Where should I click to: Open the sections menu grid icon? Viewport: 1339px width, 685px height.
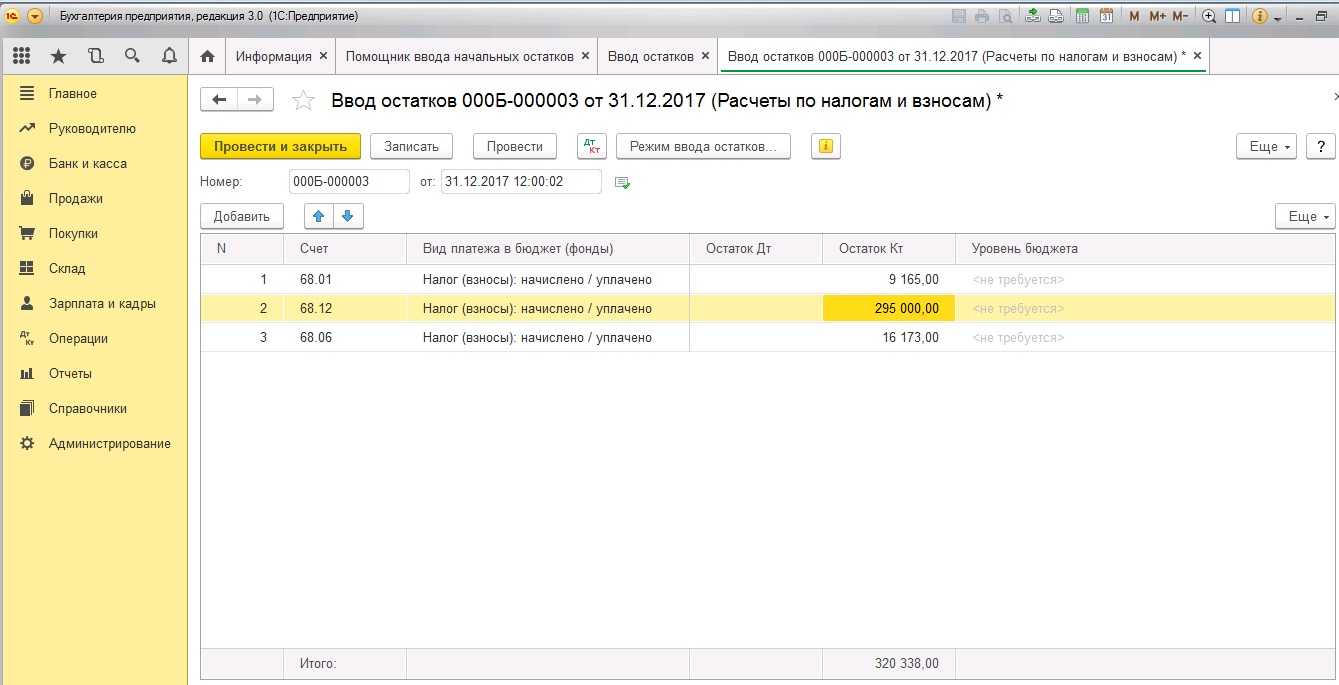tap(21, 56)
